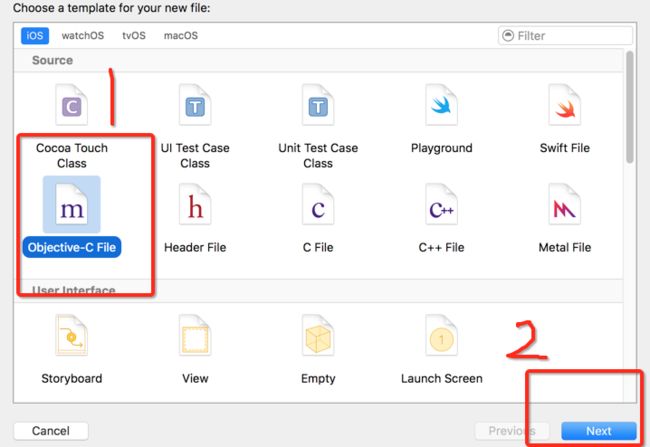
Task: Click the 'Objective-C File' label
Action: pyautogui.click(x=72, y=248)
